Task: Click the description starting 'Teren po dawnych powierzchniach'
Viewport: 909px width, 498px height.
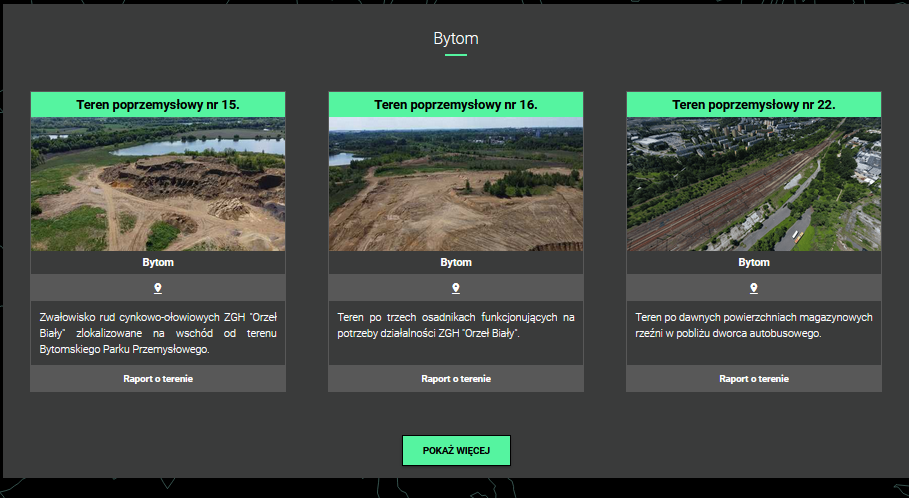Action: pyautogui.click(x=754, y=325)
